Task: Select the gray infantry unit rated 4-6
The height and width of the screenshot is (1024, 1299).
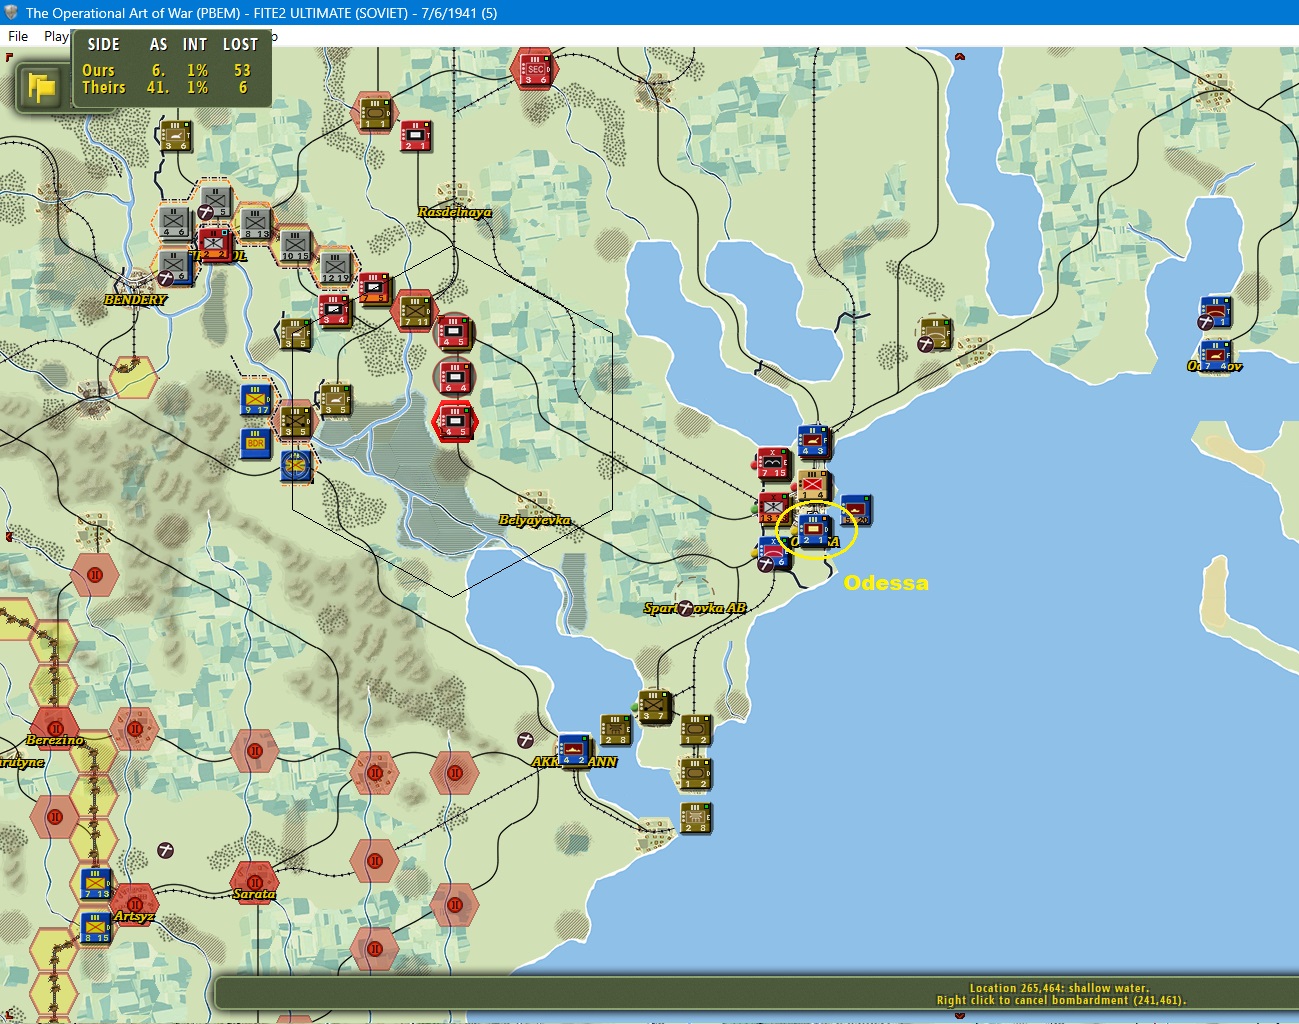Action: (174, 221)
